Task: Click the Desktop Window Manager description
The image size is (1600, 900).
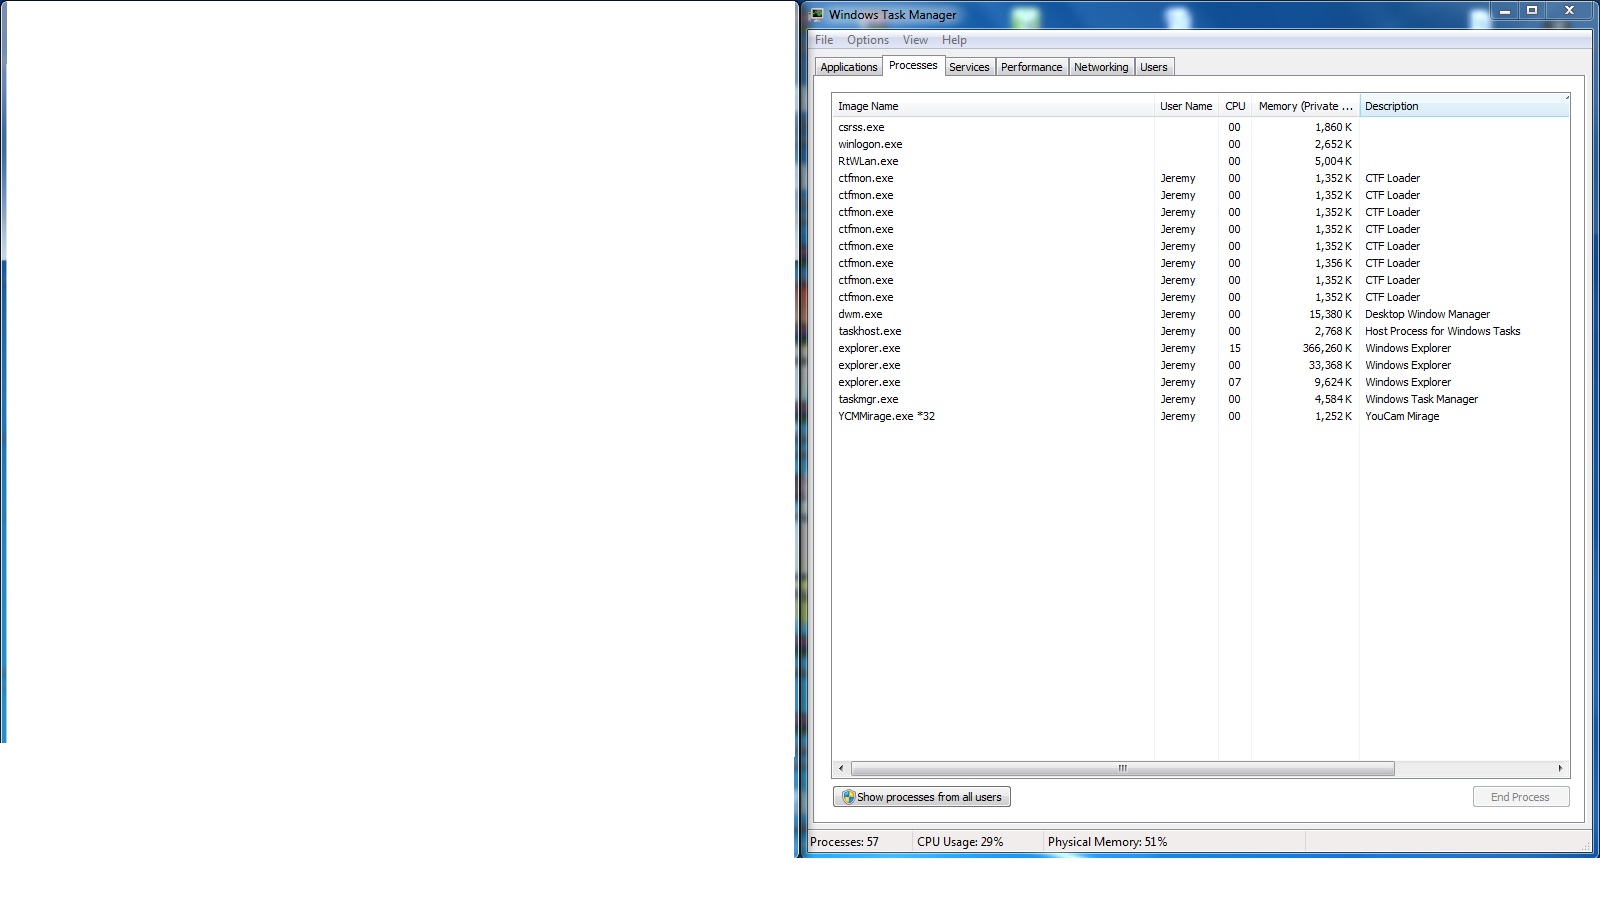Action: 1427,314
